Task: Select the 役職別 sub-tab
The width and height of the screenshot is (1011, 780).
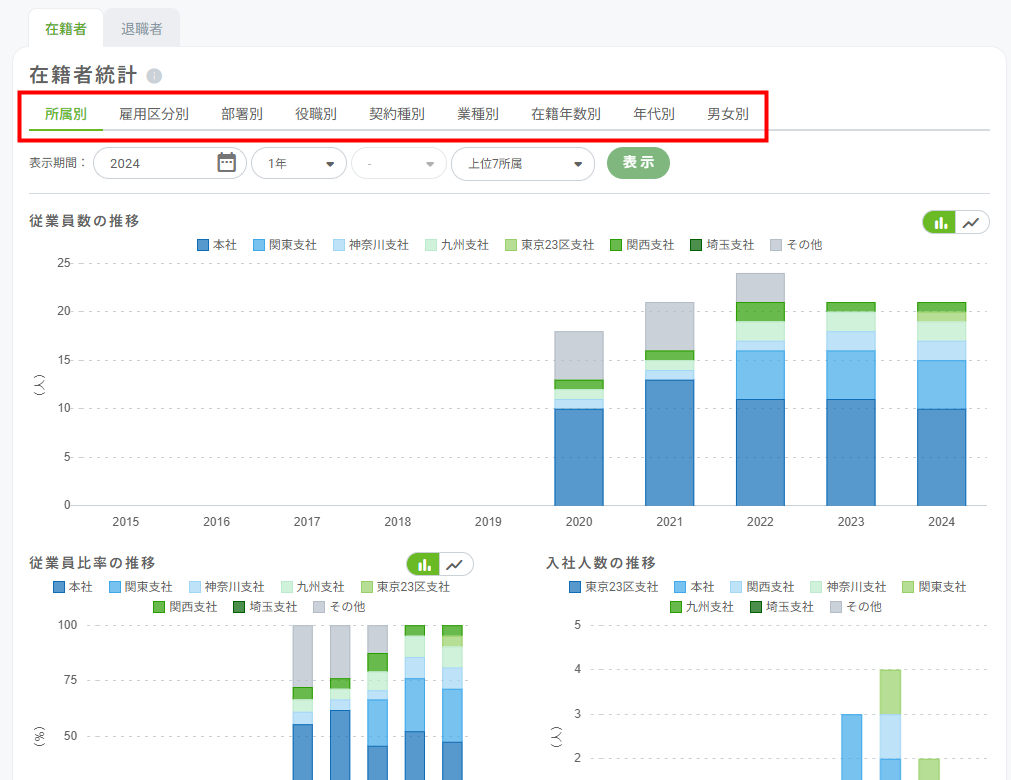Action: tap(316, 114)
